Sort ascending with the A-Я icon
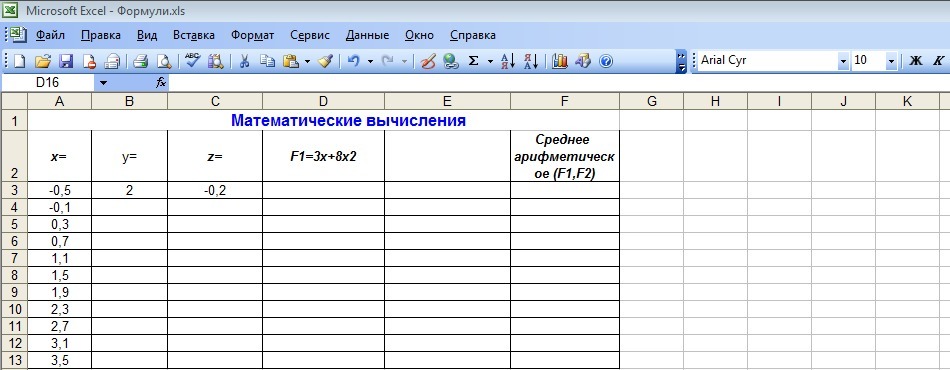This screenshot has height=370, width=950. (508, 61)
